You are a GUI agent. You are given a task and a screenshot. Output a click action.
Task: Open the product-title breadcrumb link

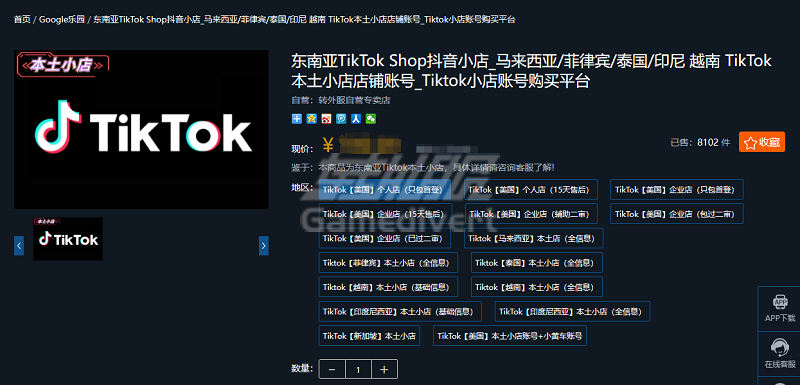click(x=304, y=20)
